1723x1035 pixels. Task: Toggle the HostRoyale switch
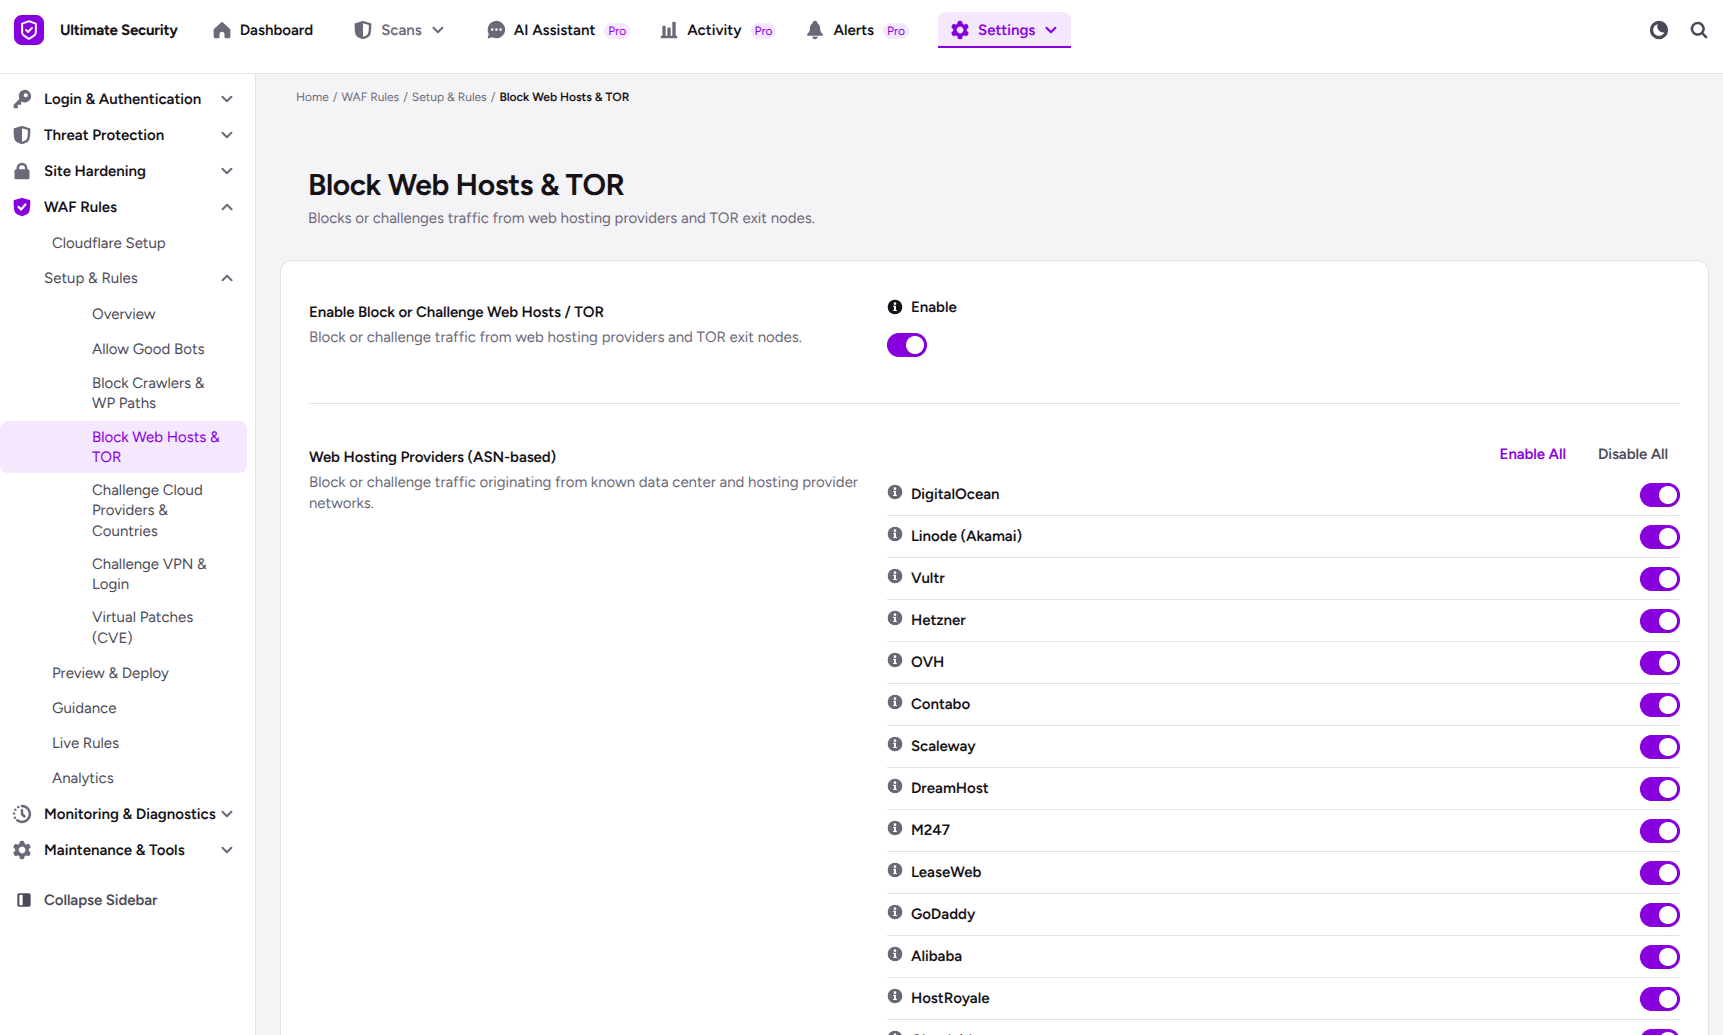[x=1660, y=999]
